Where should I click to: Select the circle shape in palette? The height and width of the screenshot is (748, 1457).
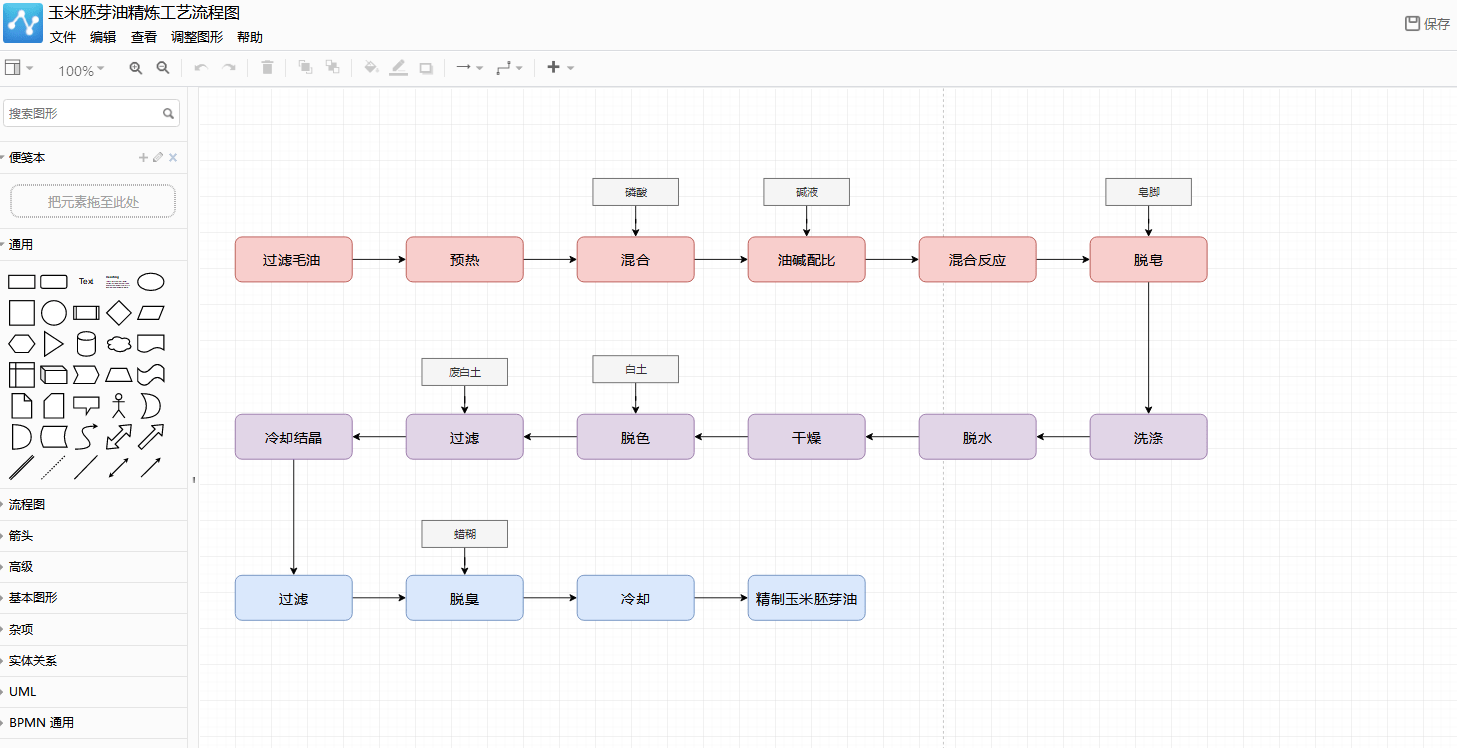(54, 313)
